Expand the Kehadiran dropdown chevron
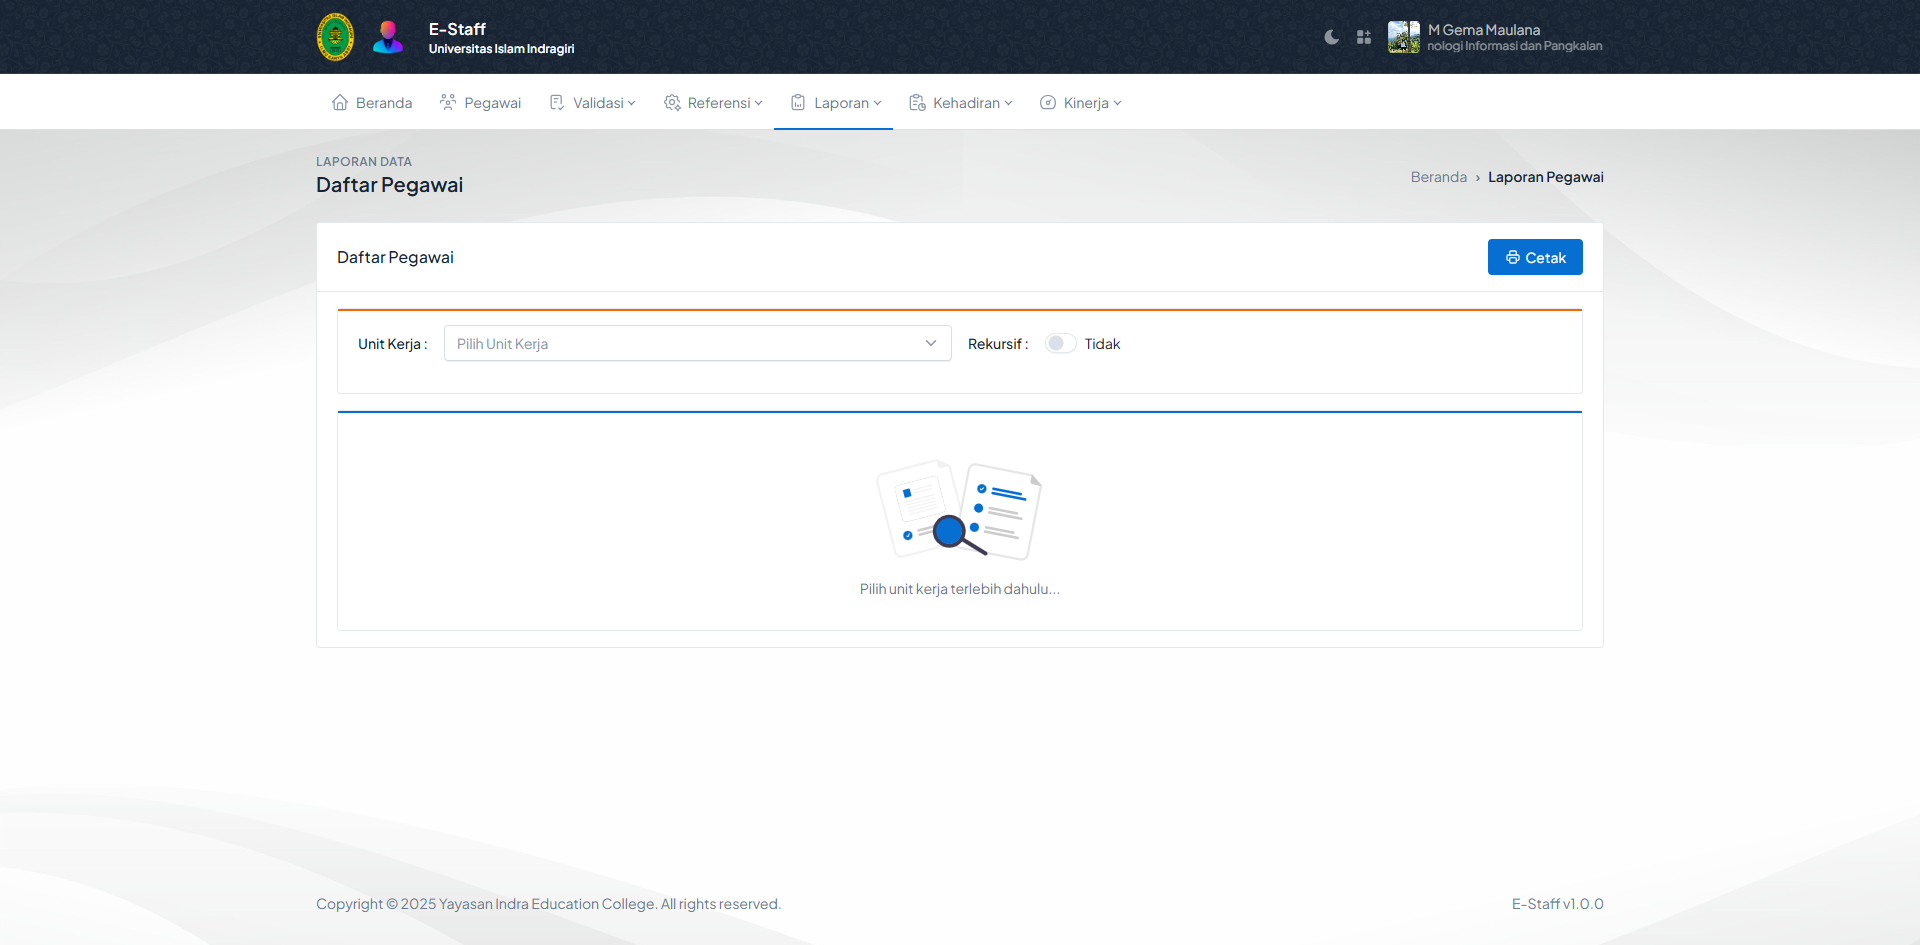This screenshot has height=945, width=1920. [1008, 103]
